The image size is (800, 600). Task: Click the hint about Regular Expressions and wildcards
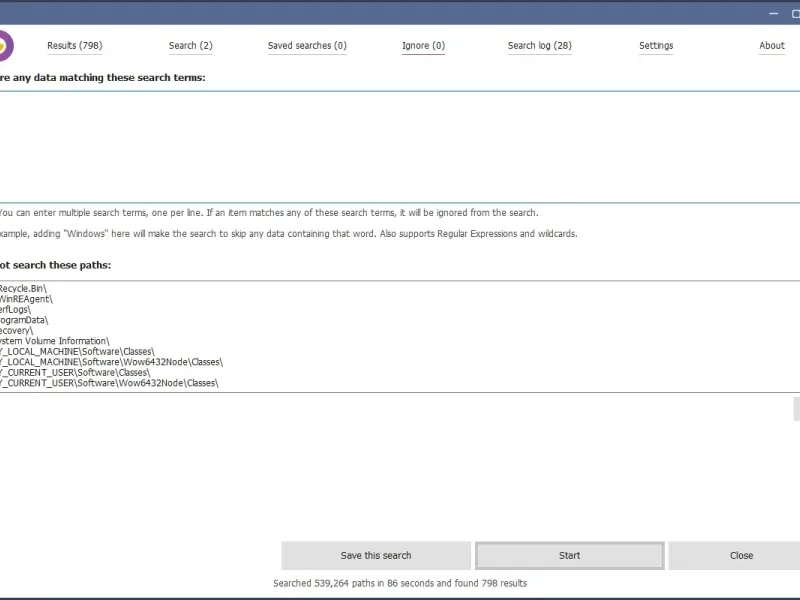[x=288, y=234]
